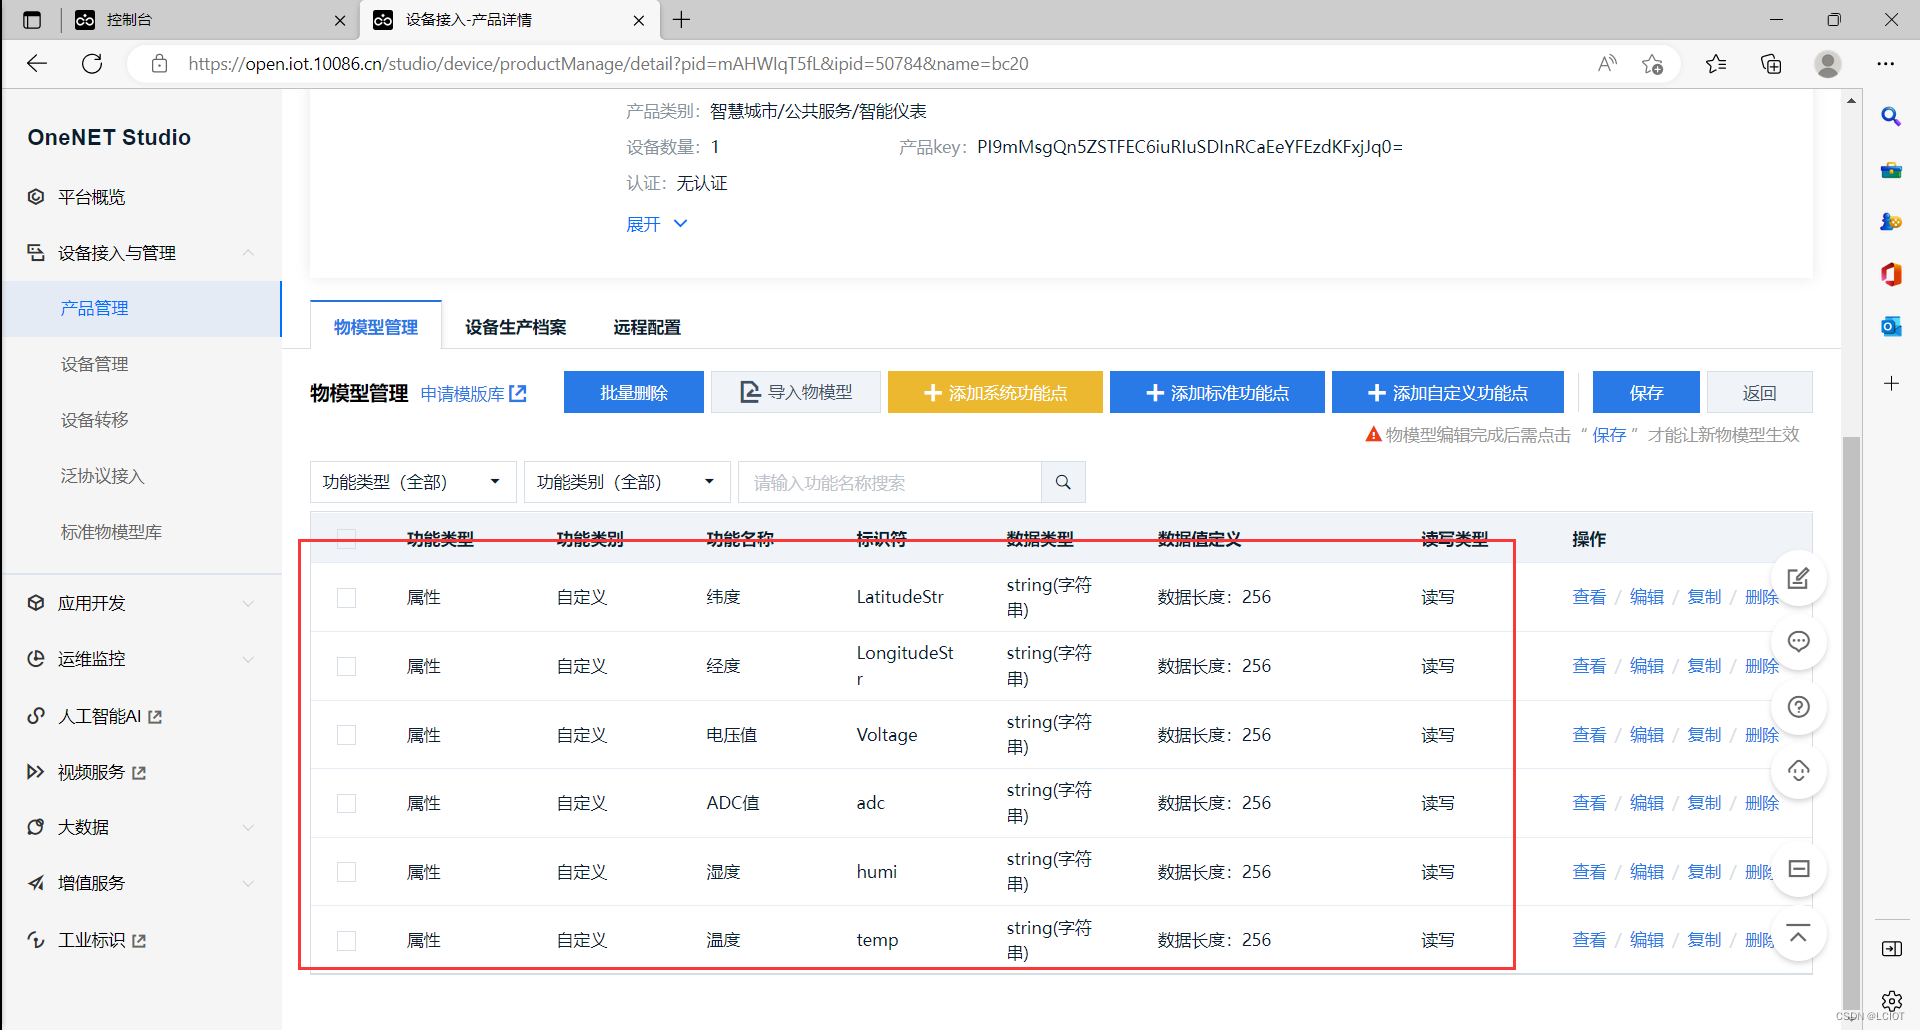The image size is (1920, 1030).
Task: Switch to 远程配置 tab
Action: 647,327
